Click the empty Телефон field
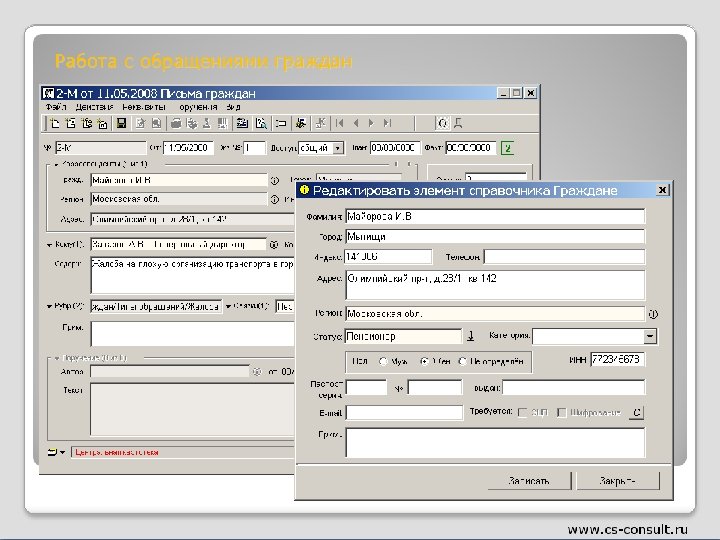 [x=564, y=257]
